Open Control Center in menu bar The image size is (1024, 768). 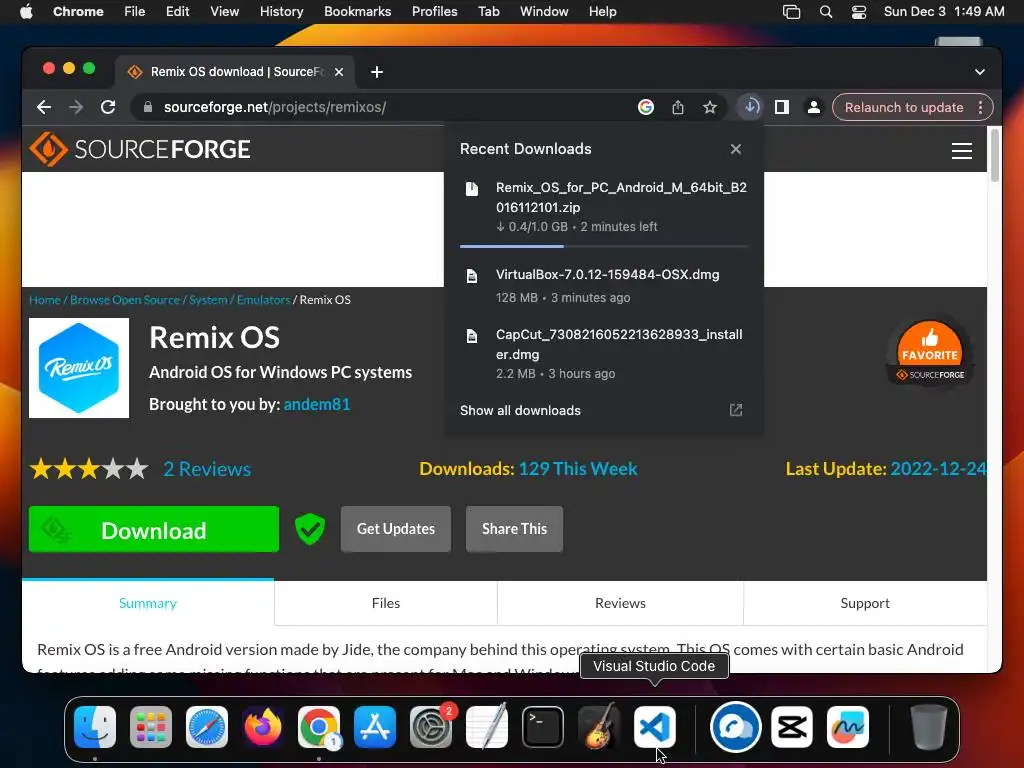click(x=858, y=11)
